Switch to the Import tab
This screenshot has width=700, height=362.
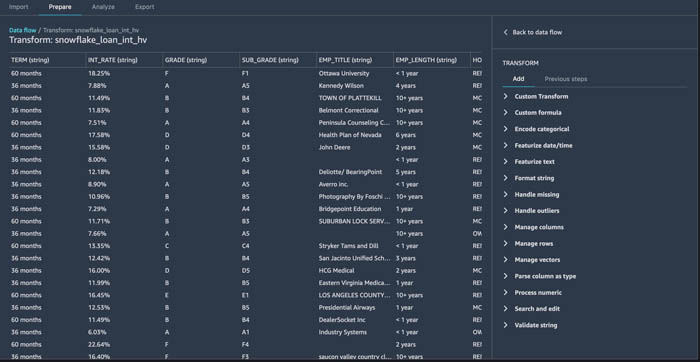19,7
